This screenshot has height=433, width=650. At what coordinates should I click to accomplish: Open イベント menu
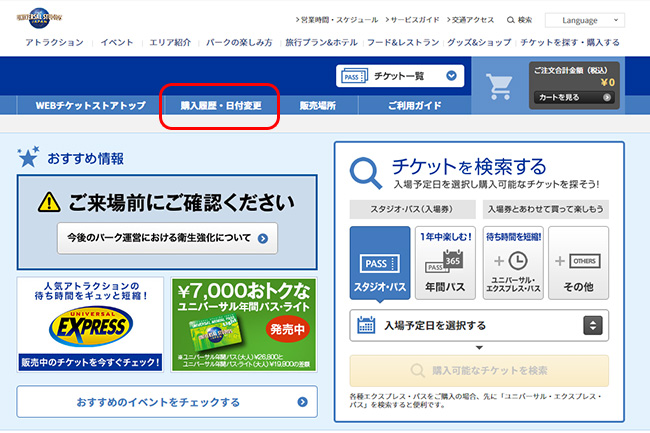point(117,43)
